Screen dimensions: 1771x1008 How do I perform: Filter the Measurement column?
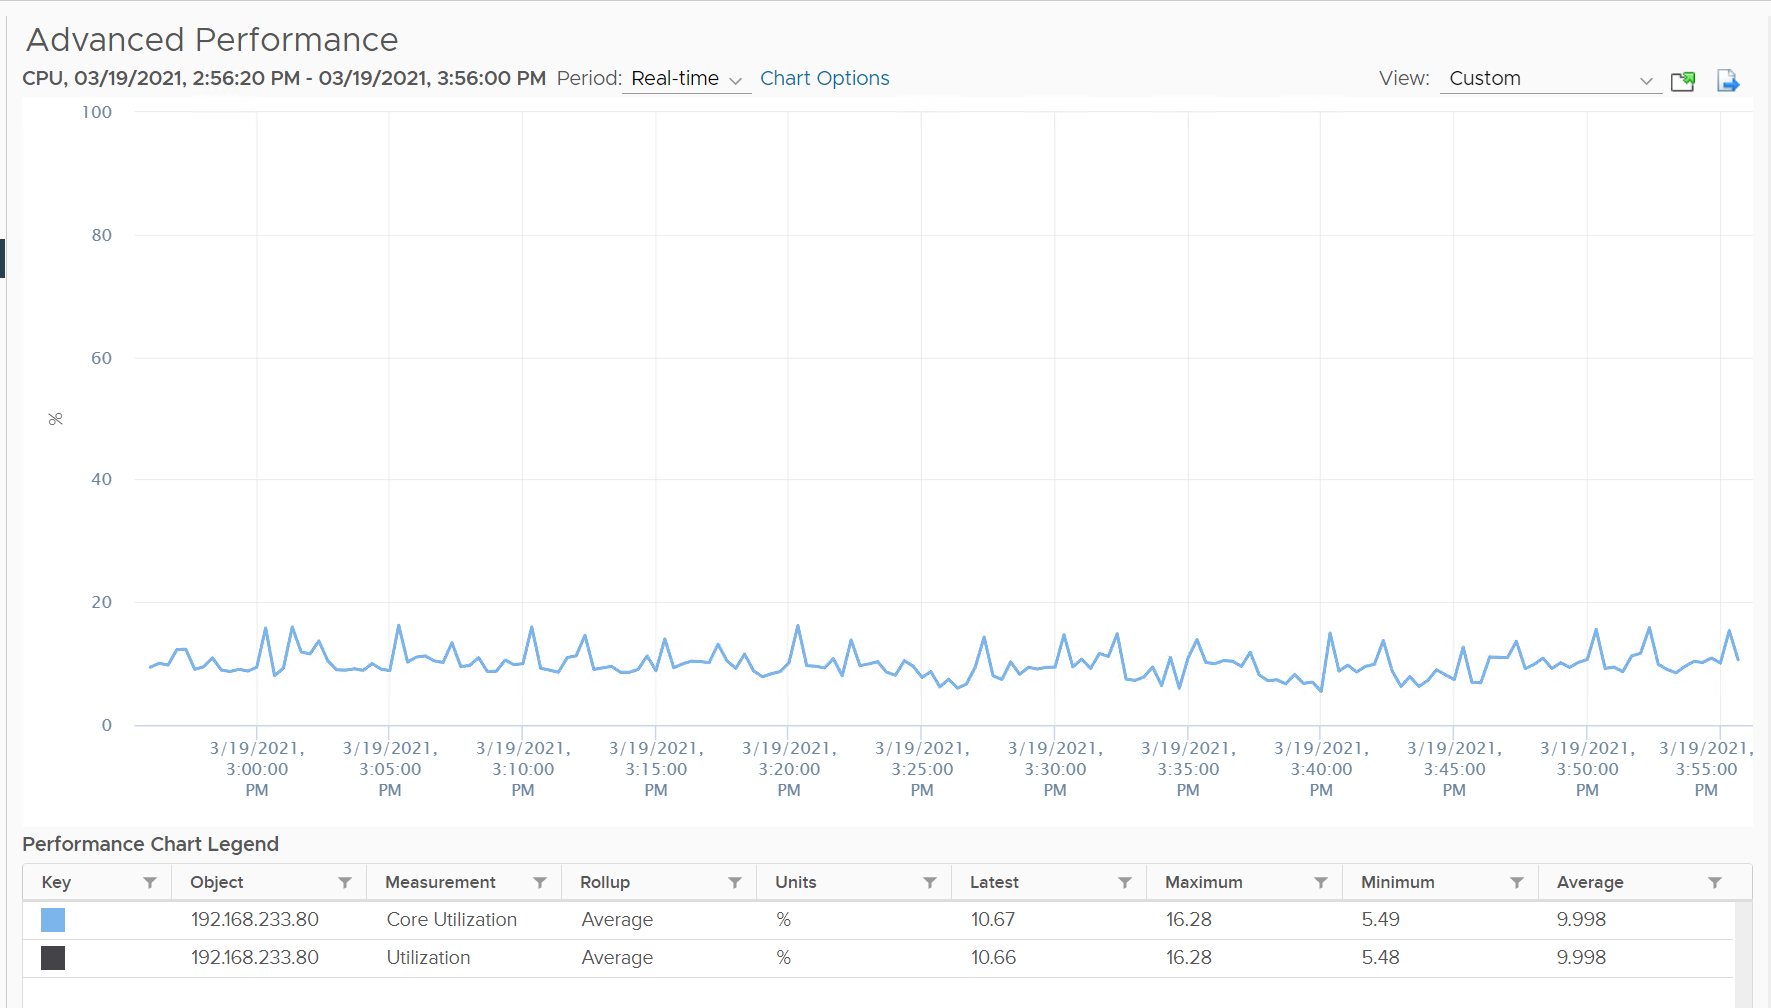click(x=540, y=882)
